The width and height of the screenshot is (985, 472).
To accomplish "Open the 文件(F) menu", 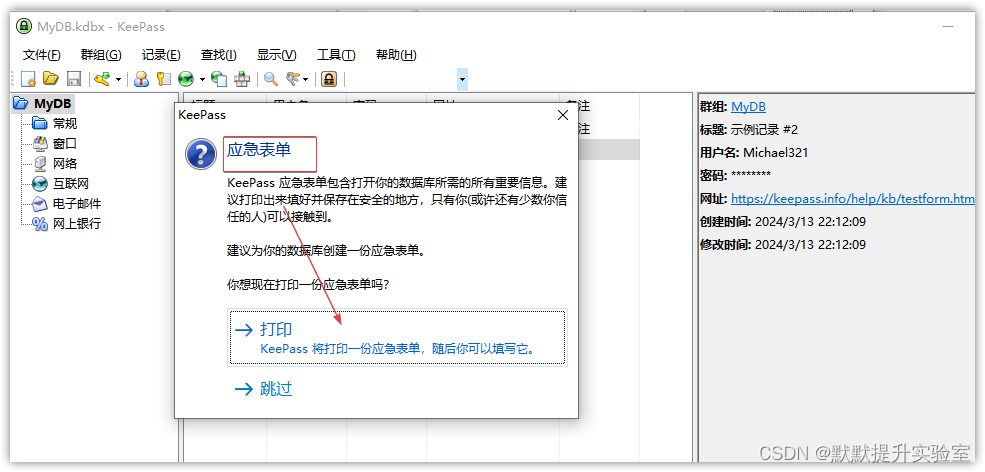I will (41, 55).
